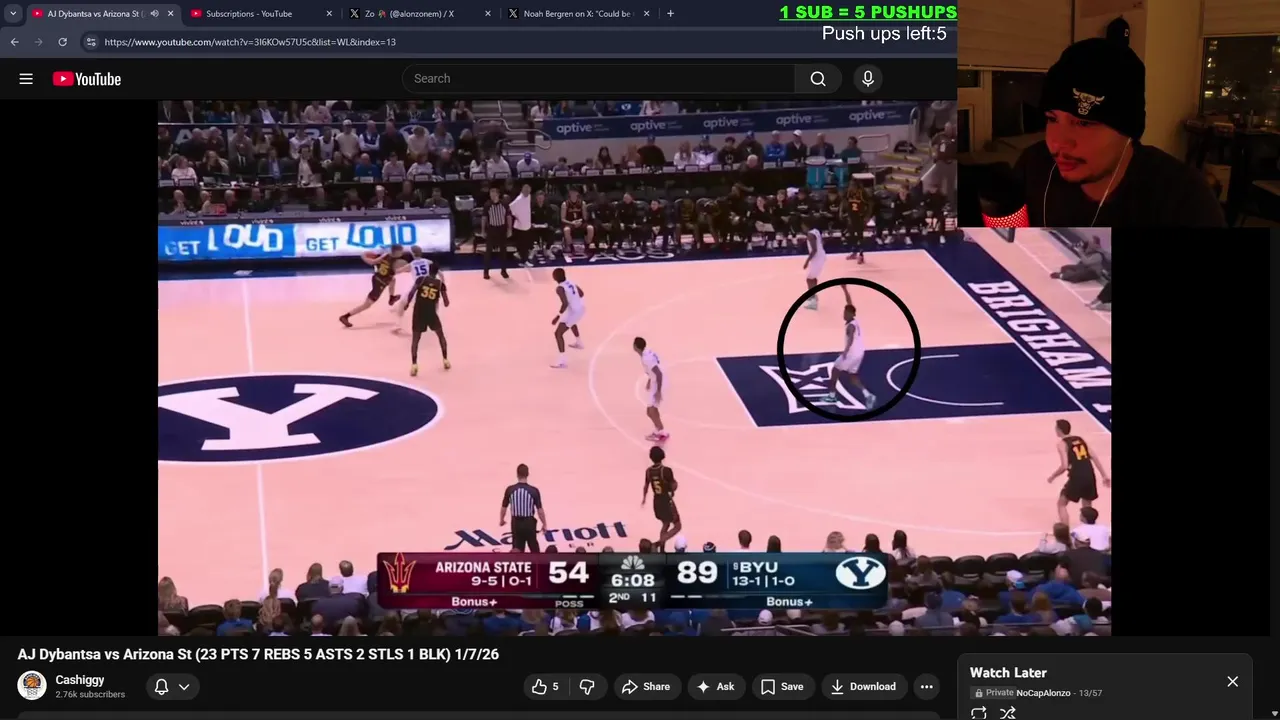Open the Cashiggy channel name link
This screenshot has width=1280, height=720.
(80, 680)
